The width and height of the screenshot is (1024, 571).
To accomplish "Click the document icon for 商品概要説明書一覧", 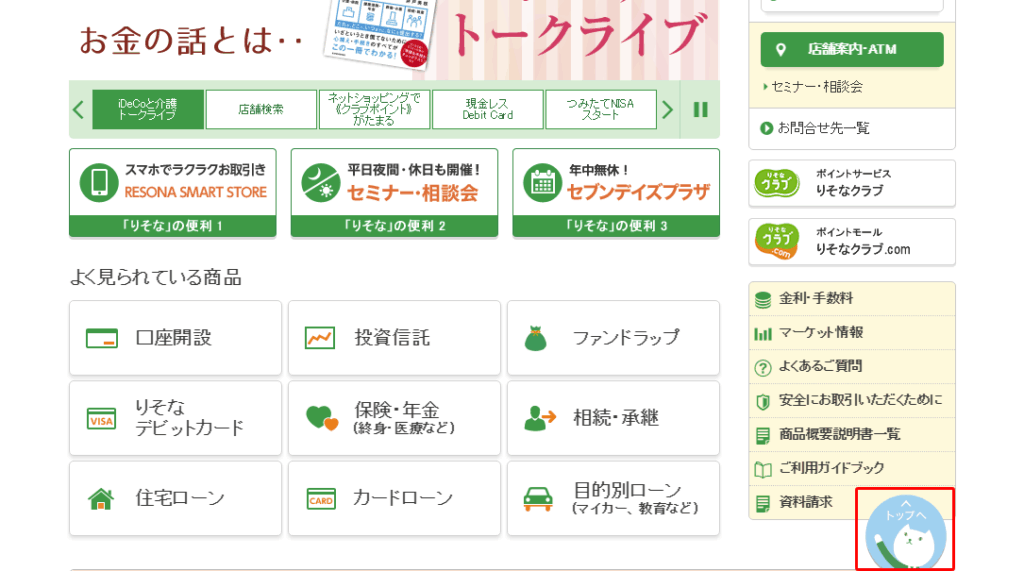I will click(x=763, y=436).
